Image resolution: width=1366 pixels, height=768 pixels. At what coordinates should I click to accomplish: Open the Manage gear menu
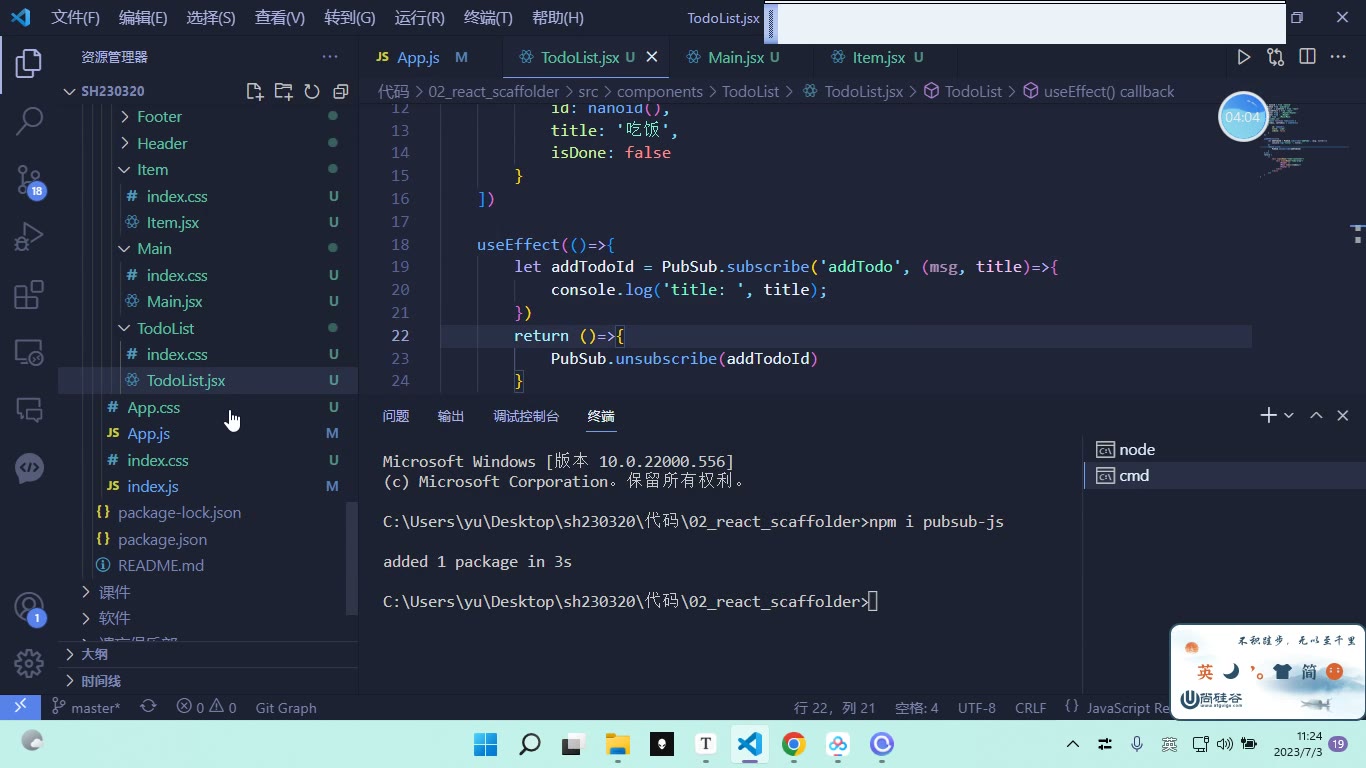tap(29, 663)
